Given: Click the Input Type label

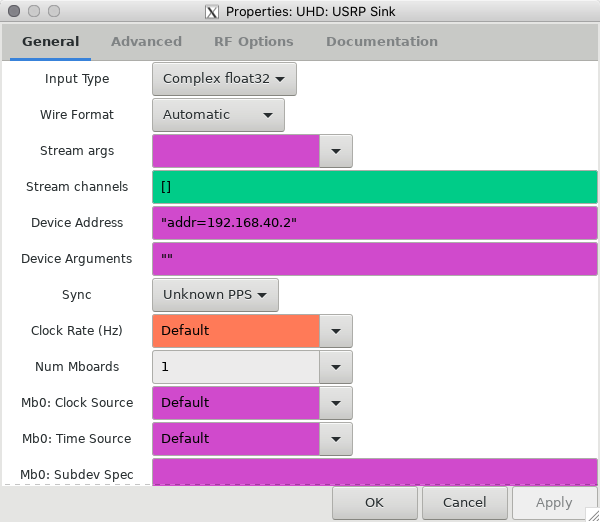Looking at the screenshot, I should (x=77, y=79).
